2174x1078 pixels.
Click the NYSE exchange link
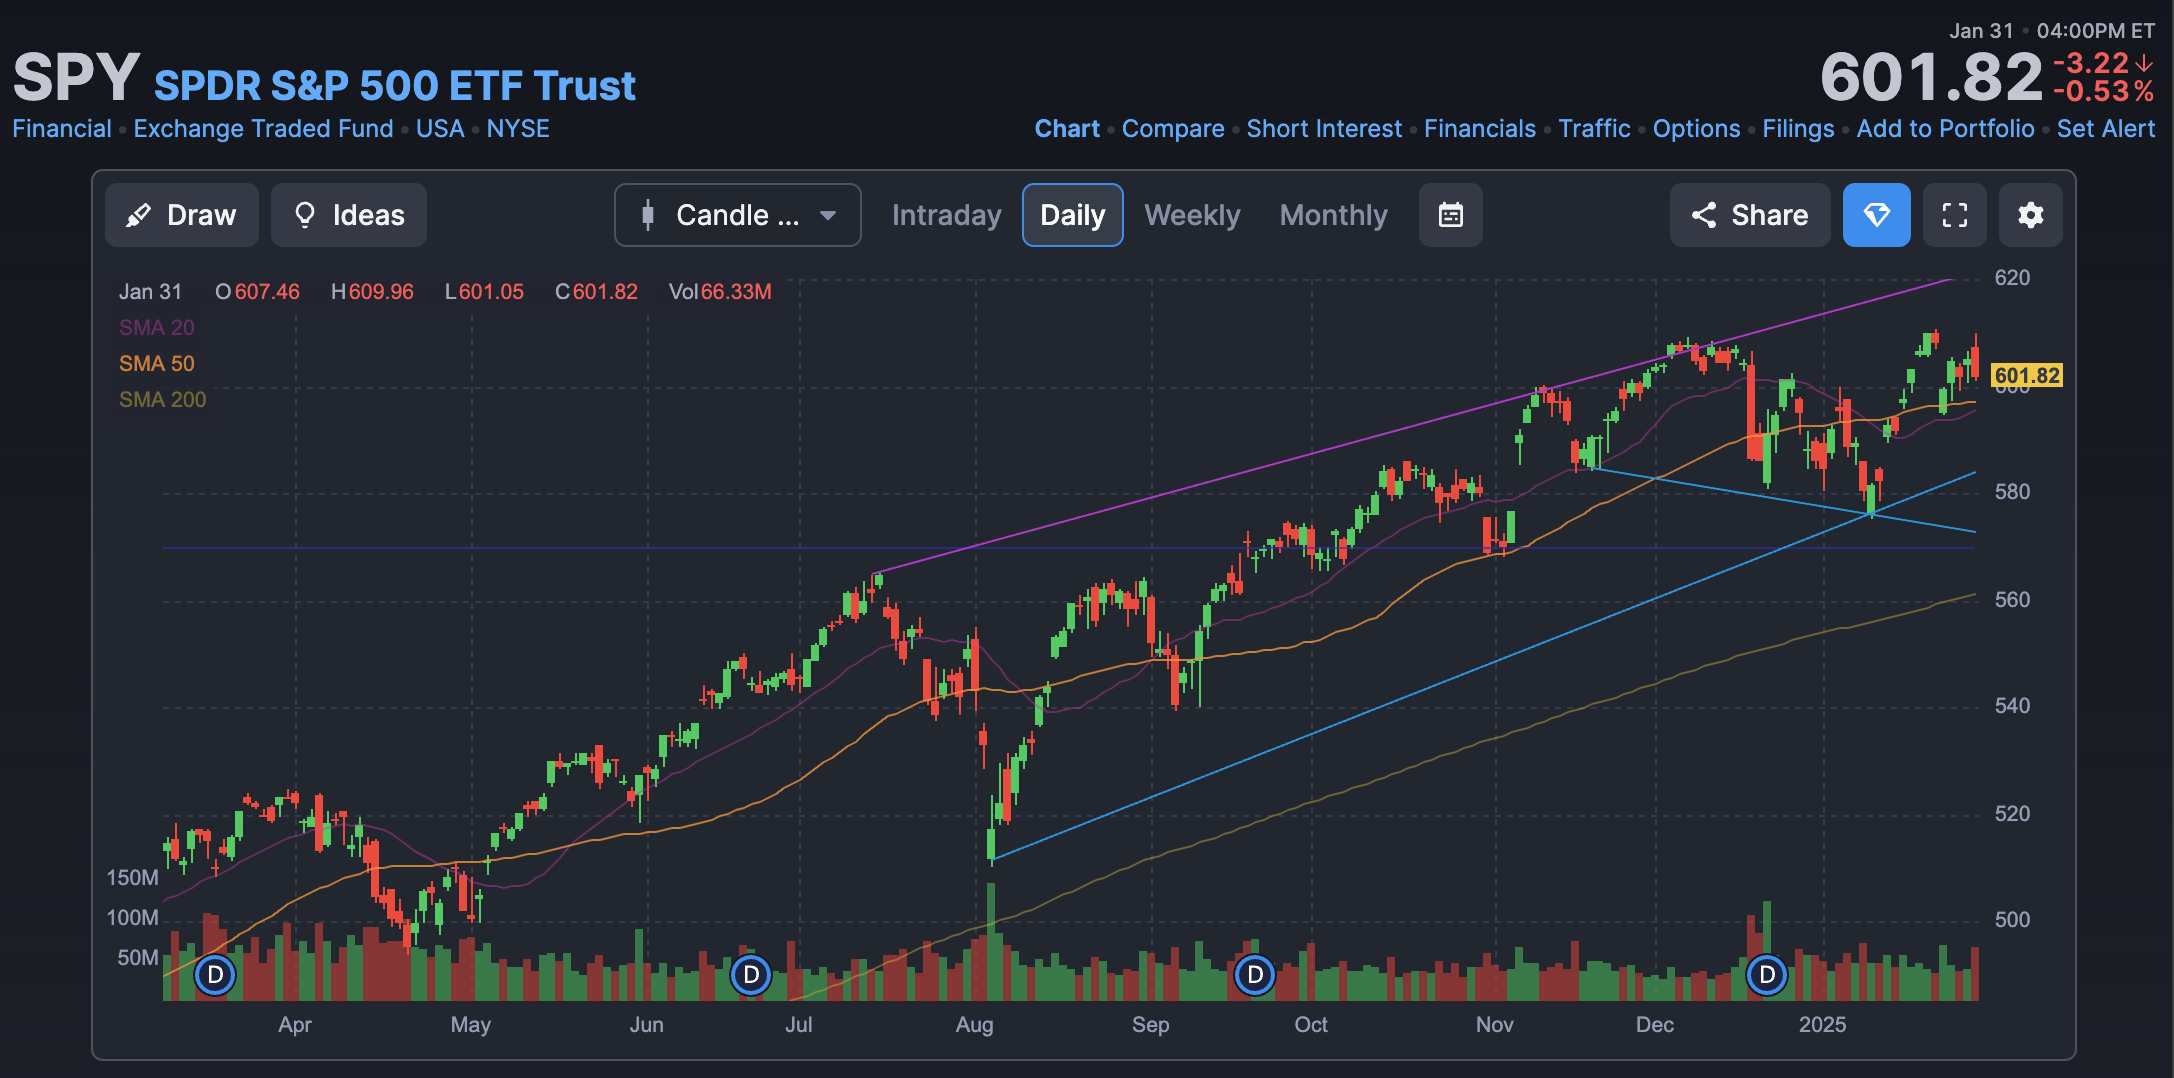pyautogui.click(x=518, y=129)
